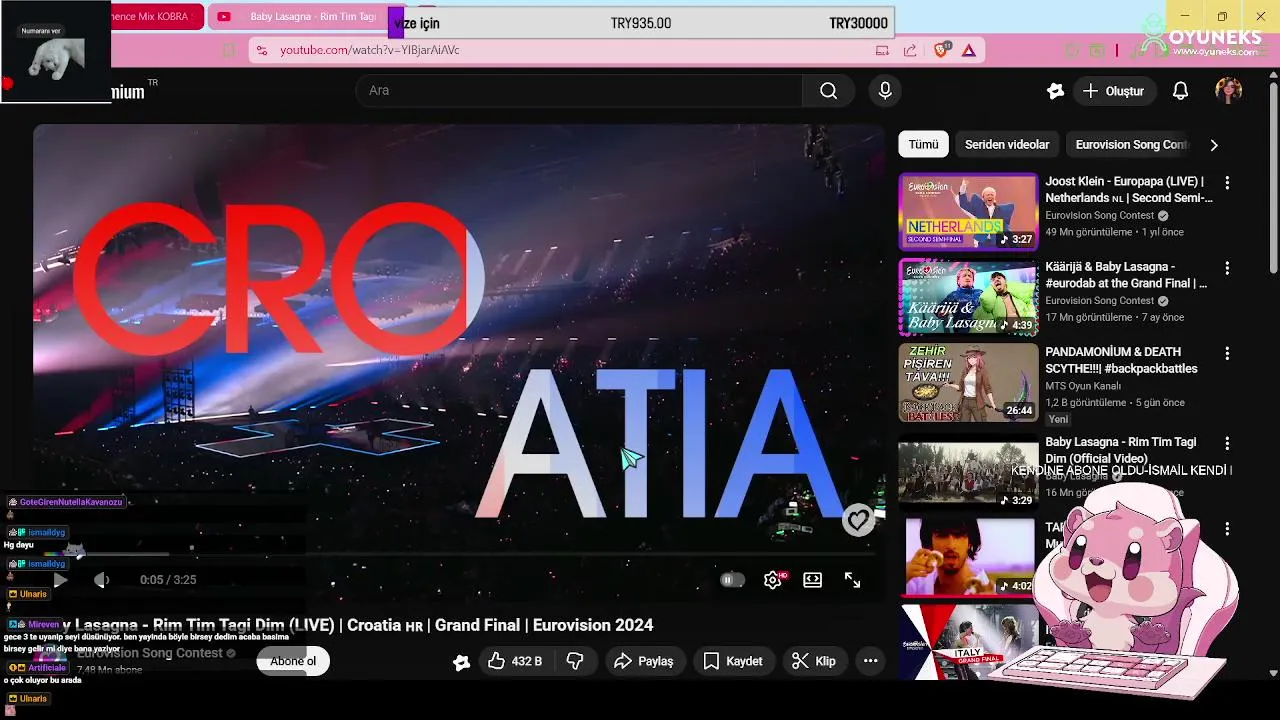Switch to the Mix KOBRA browser tab
1280x720 pixels.
(x=155, y=17)
